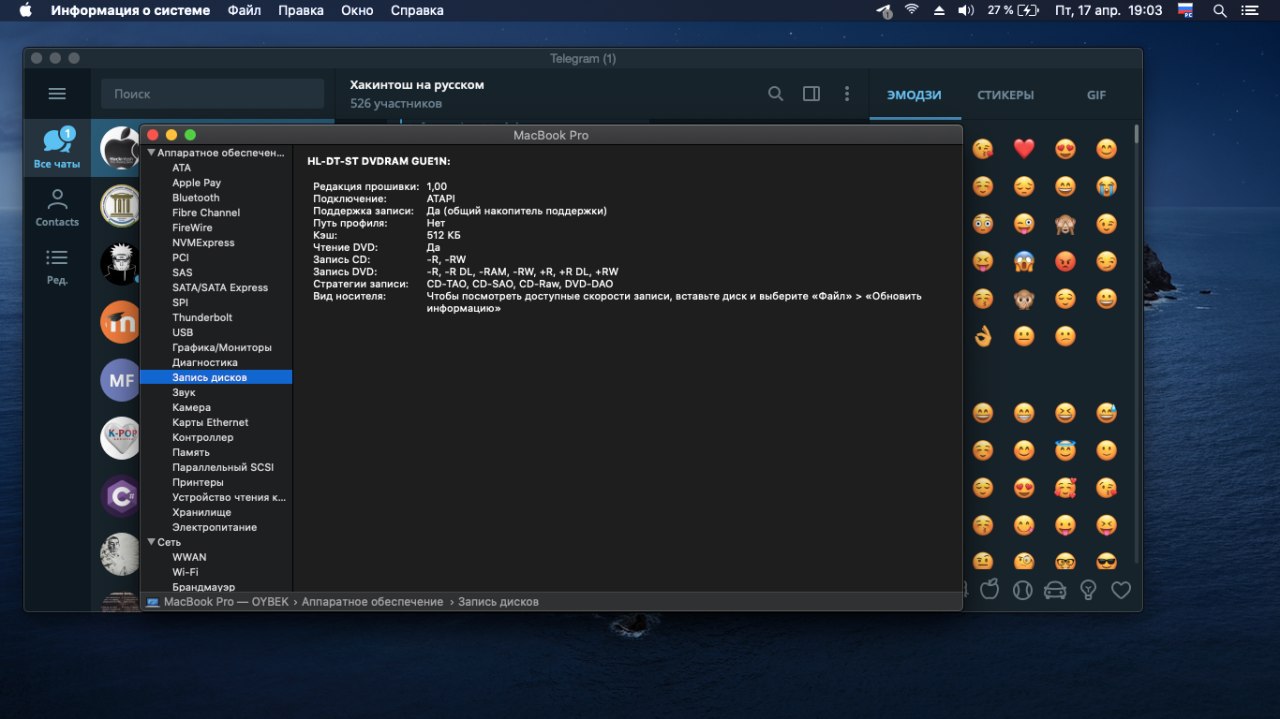Open Telegram hamburger menu icon
The image size is (1280, 719).
pos(57,94)
